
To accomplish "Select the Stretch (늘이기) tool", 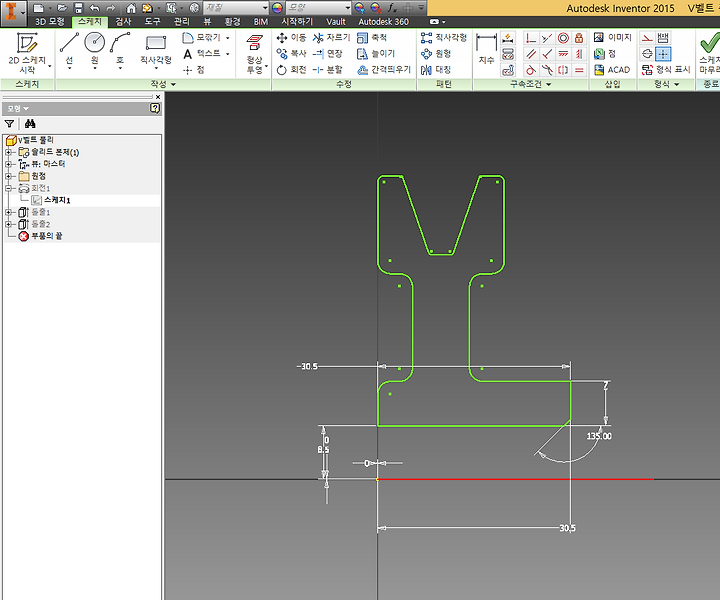I will coord(376,54).
